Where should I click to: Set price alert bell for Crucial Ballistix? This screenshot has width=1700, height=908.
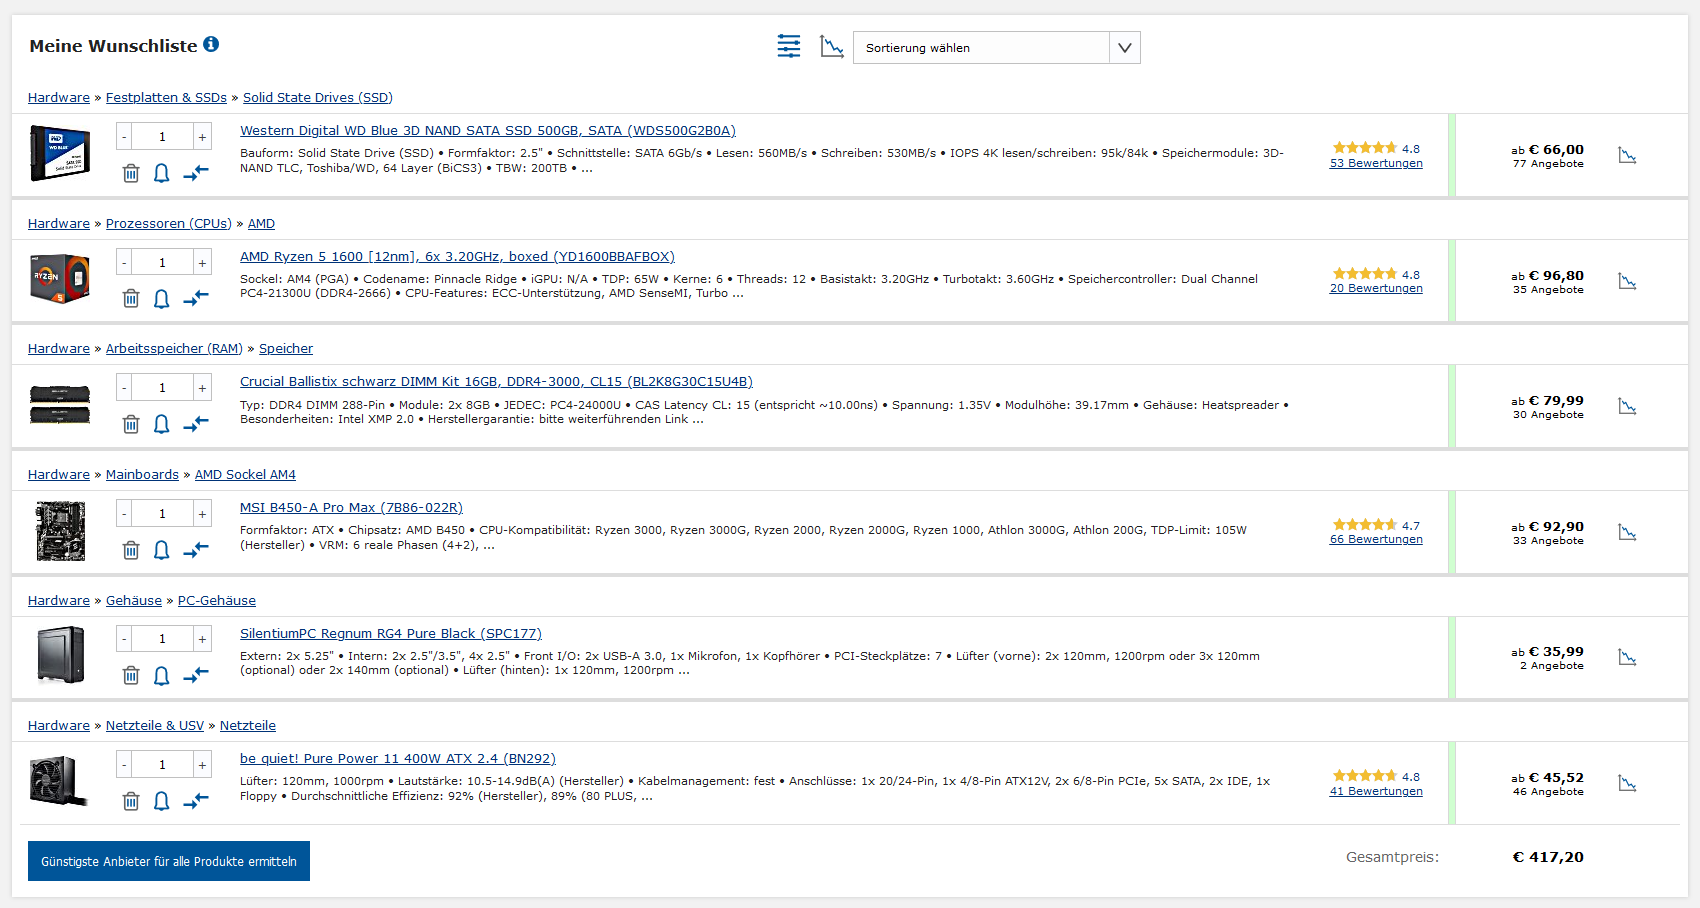[161, 424]
